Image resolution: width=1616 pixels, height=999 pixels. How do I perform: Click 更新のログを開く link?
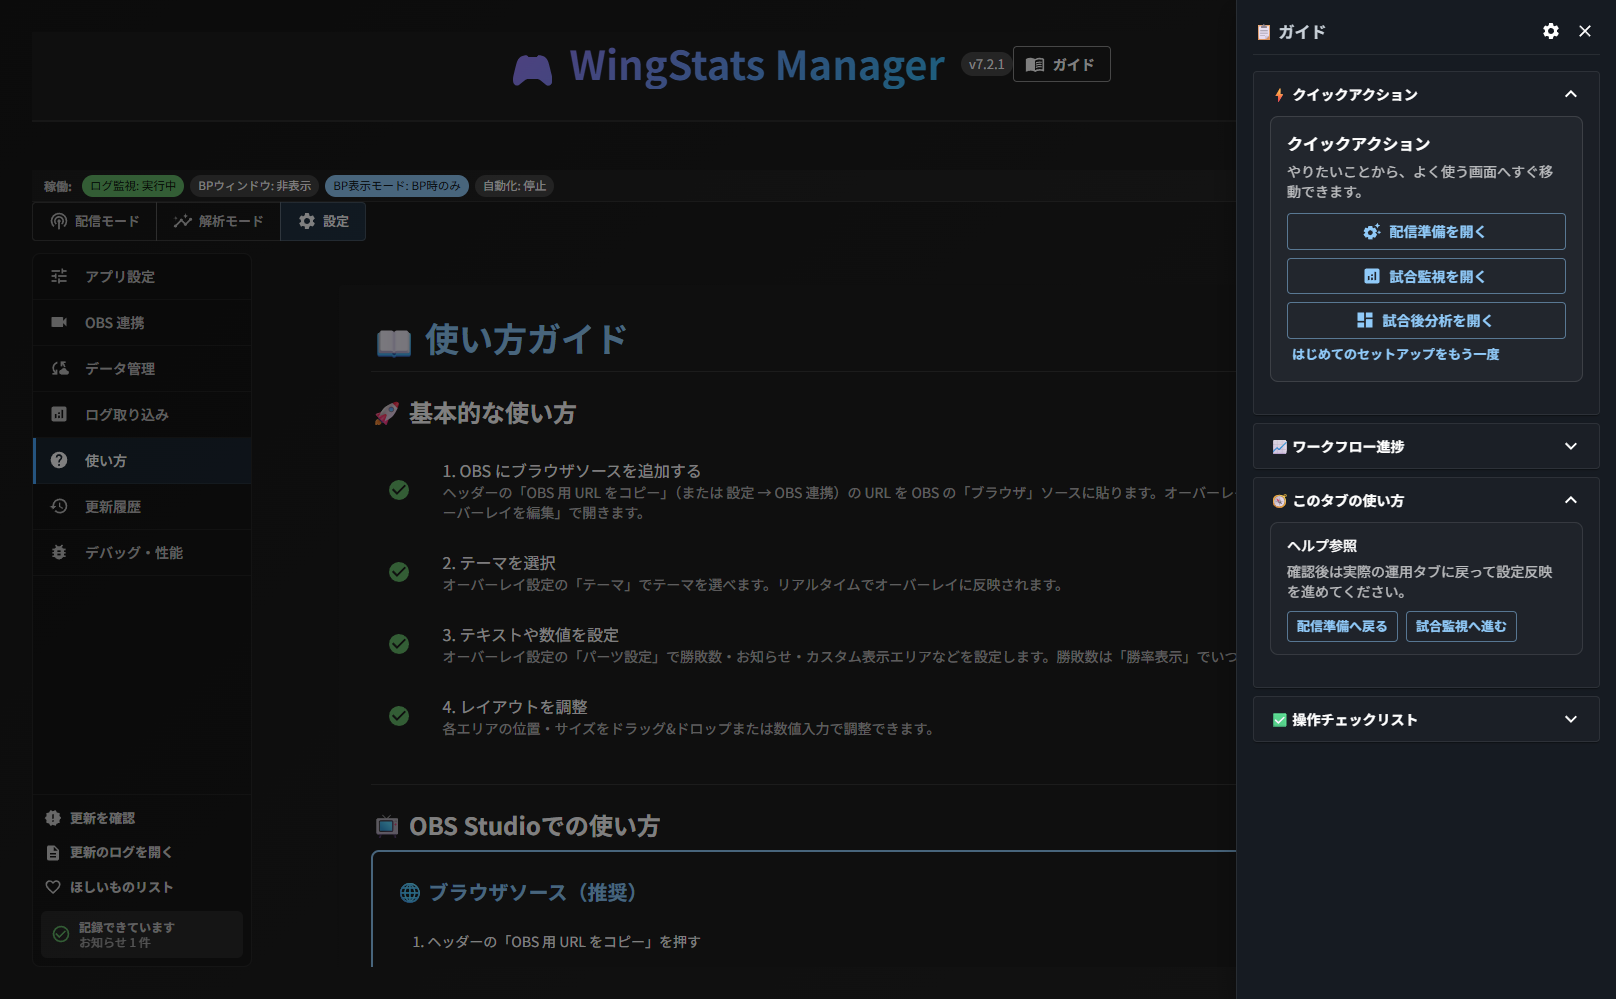[109, 852]
